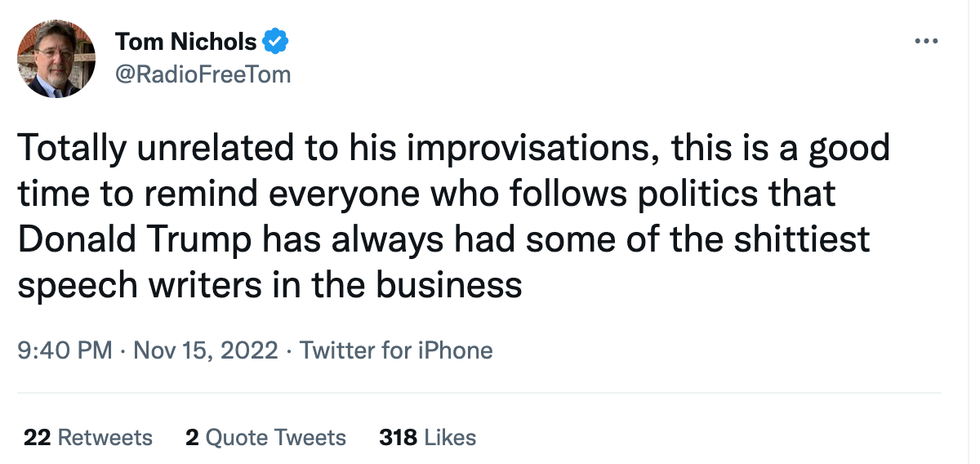This screenshot has width=980, height=464.
Task: Click the 9:40 PM timestamp
Action: [x=66, y=350]
